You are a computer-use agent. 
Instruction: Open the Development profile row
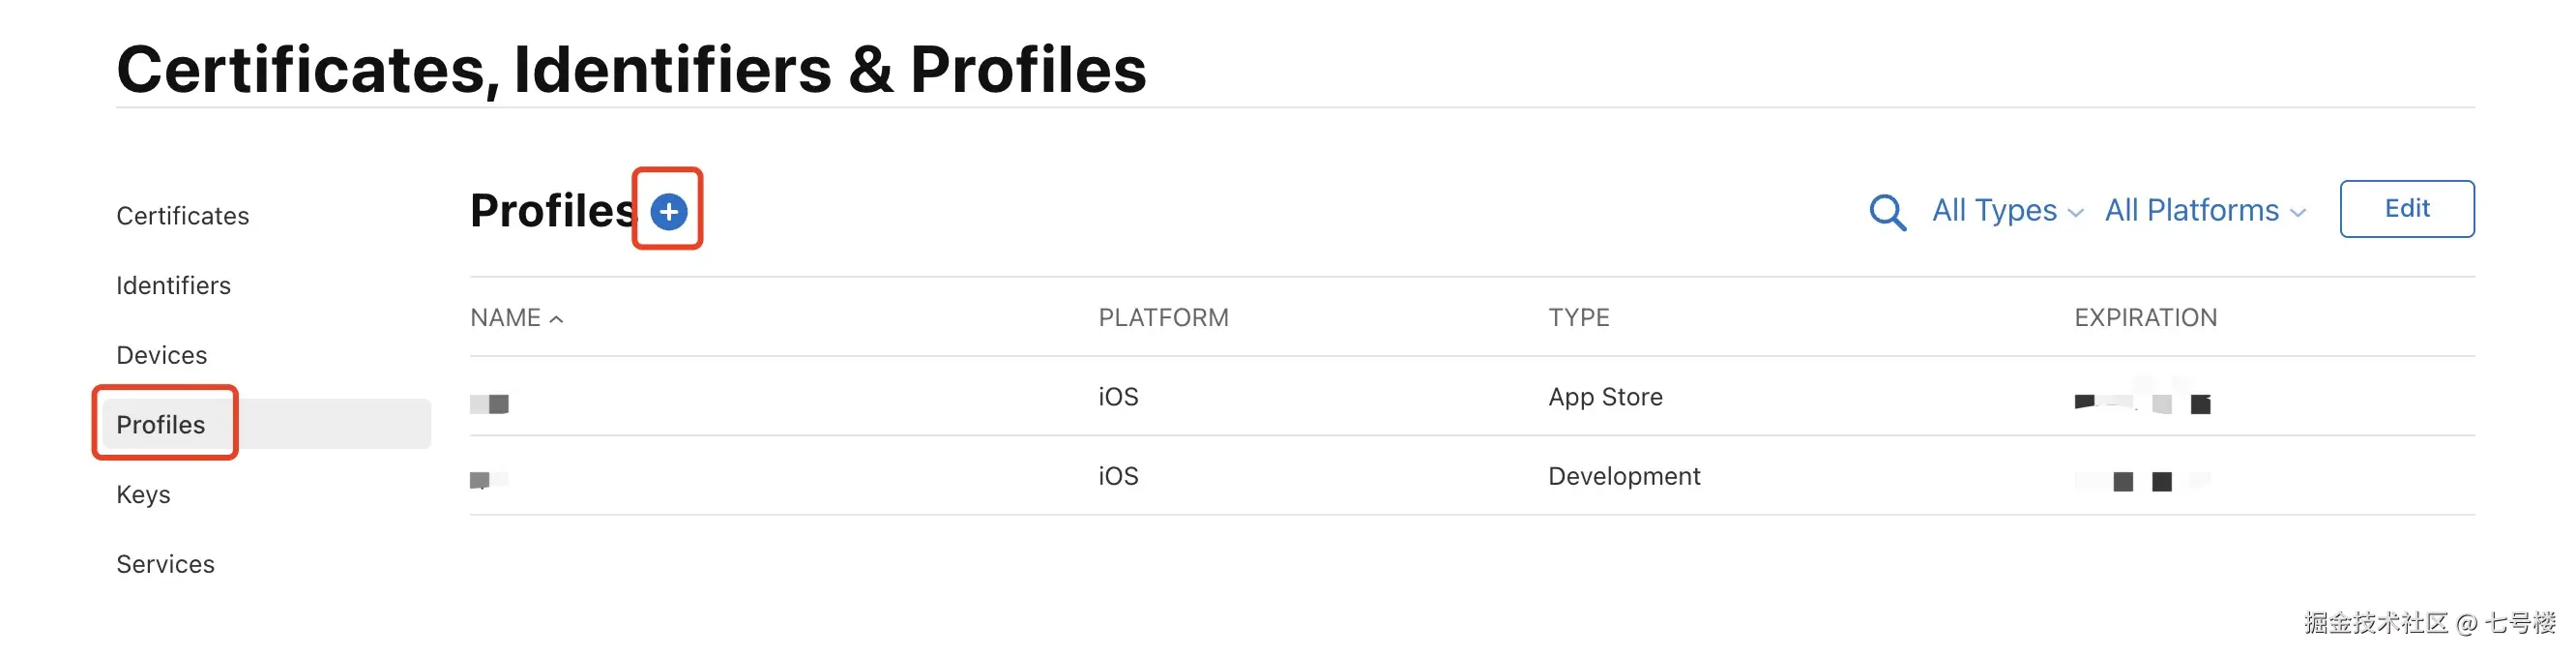coord(1623,476)
